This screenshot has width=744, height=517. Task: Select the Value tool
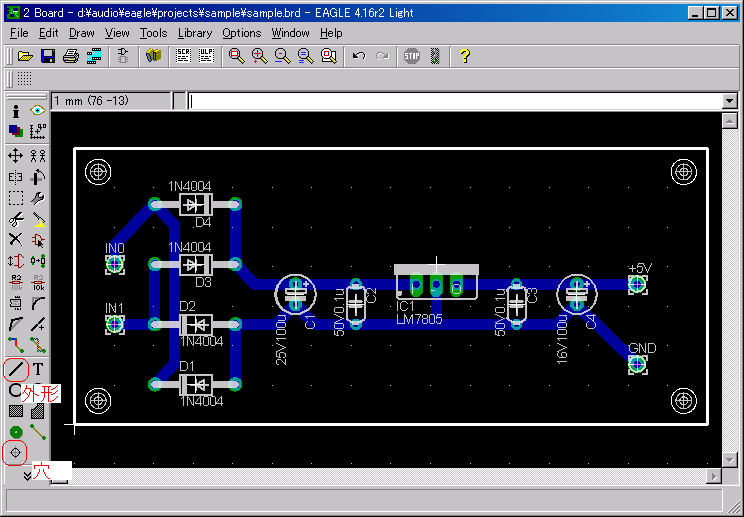coord(37,282)
